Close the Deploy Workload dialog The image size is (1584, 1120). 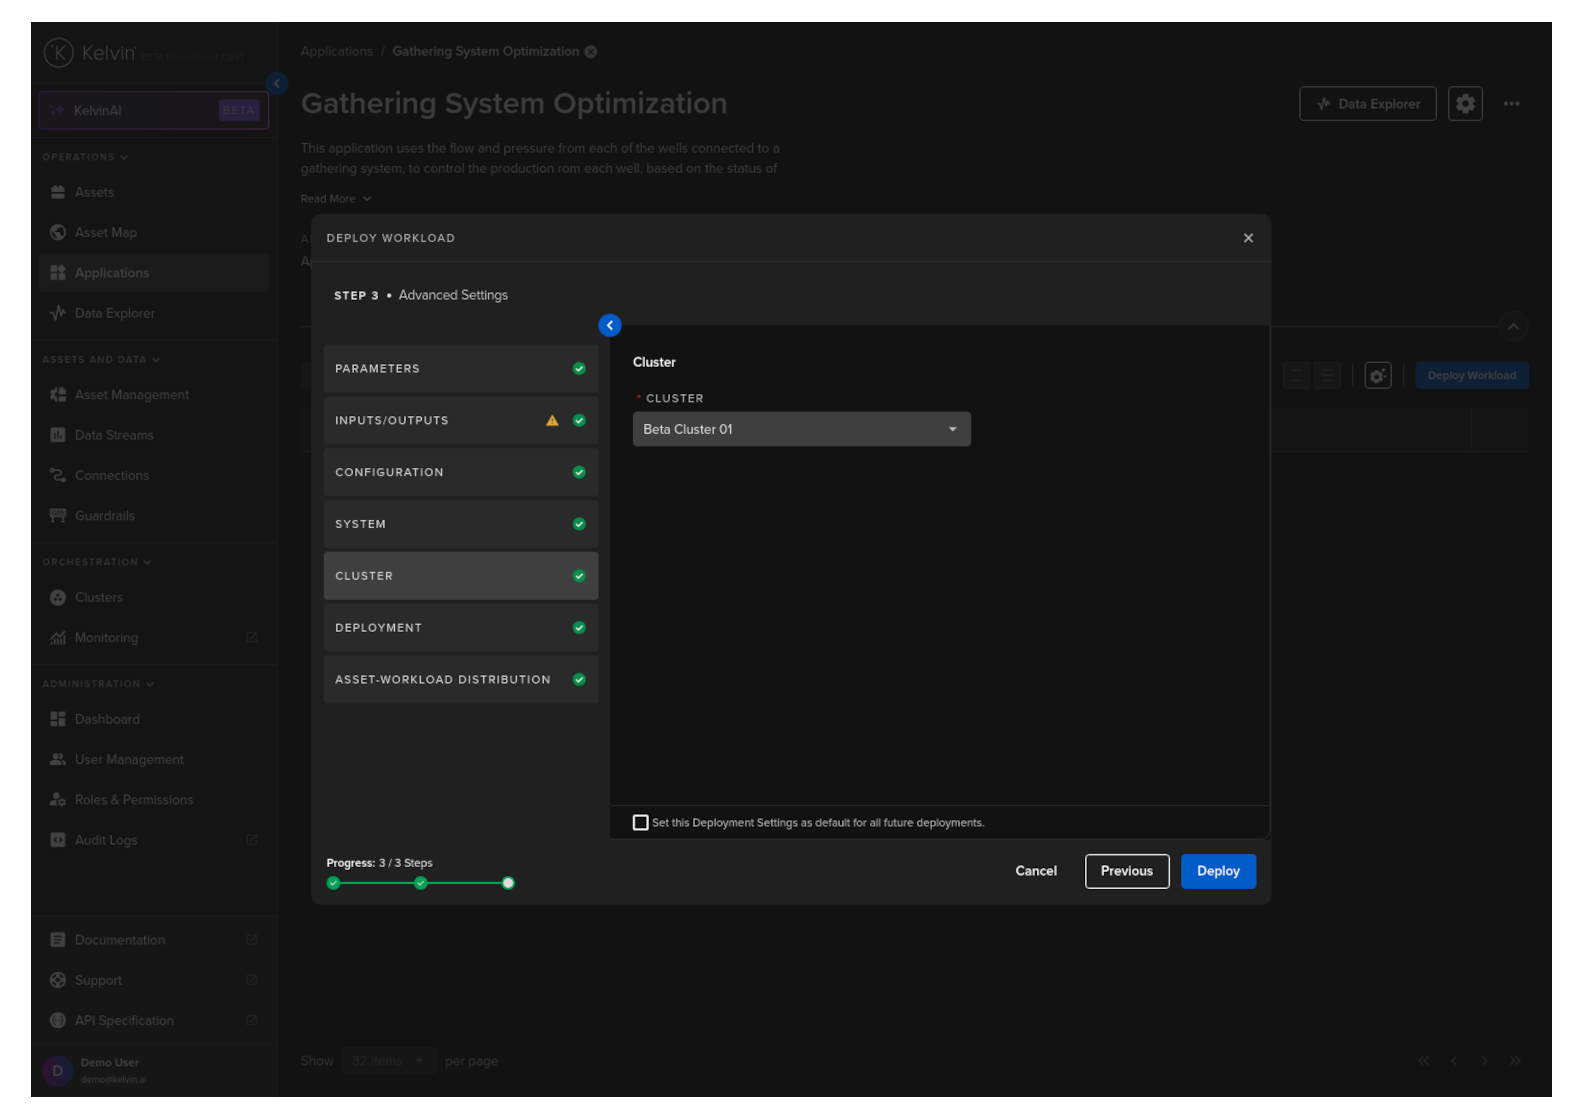(x=1248, y=238)
